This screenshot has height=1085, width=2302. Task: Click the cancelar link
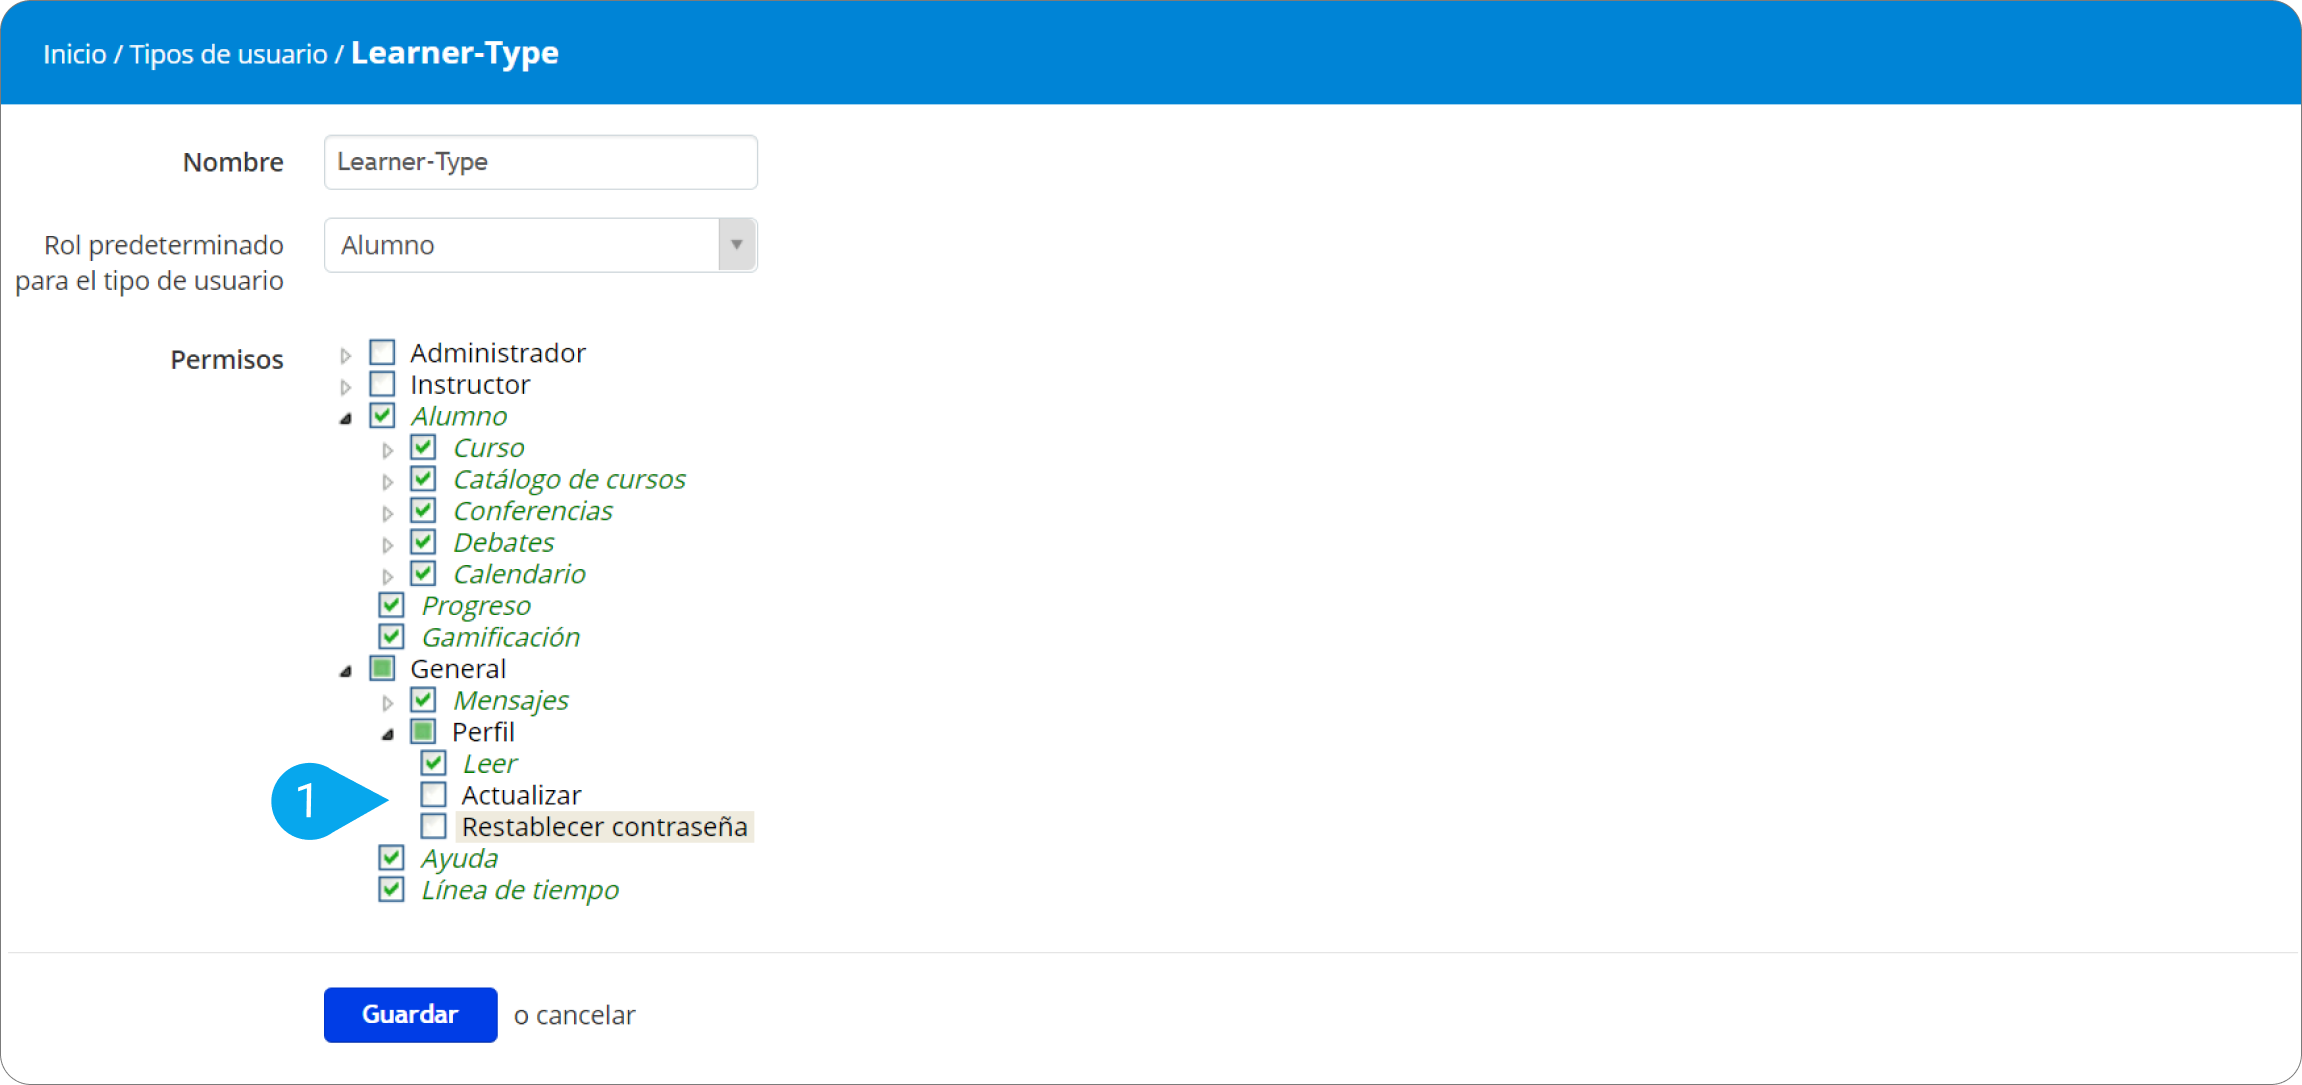585,1015
